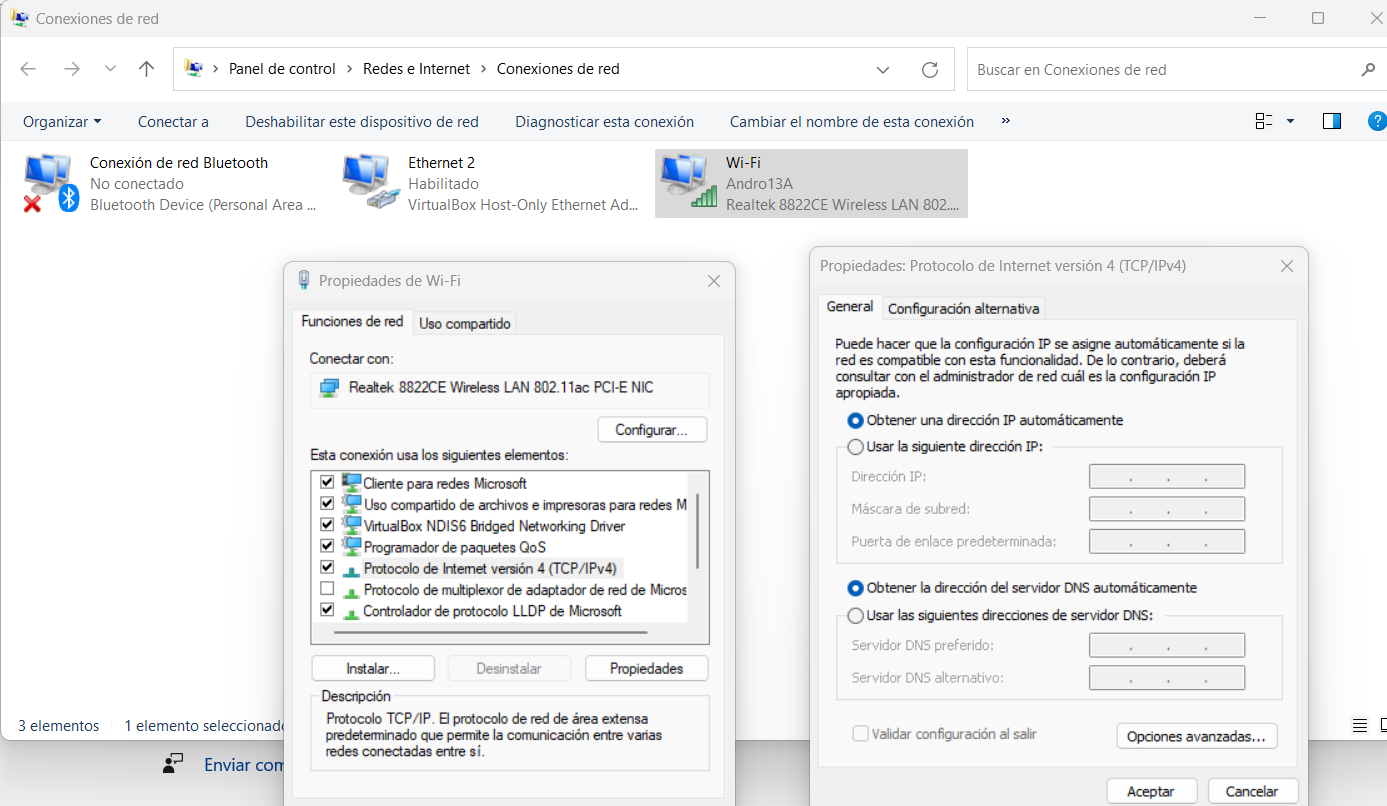1387x806 pixels.
Task: Select the Wi-Fi adapter icon
Action: click(688, 182)
